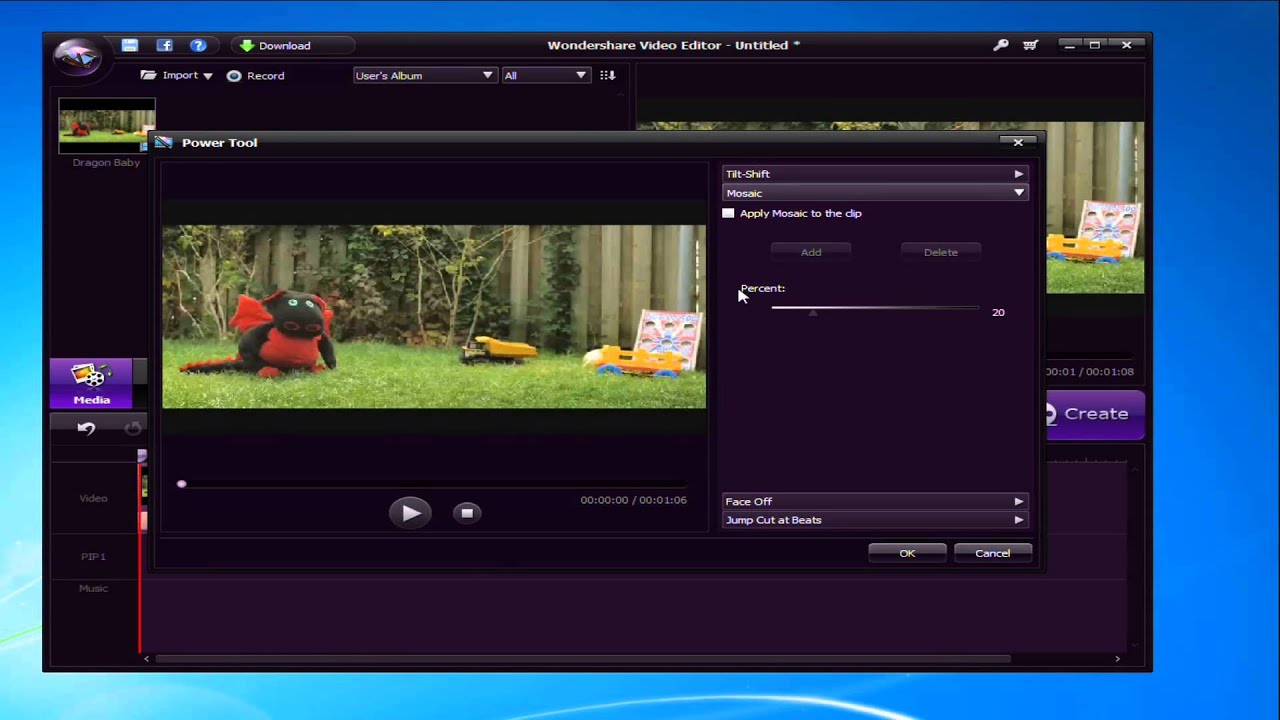
Task: Click the green Download button
Action: tap(293, 45)
